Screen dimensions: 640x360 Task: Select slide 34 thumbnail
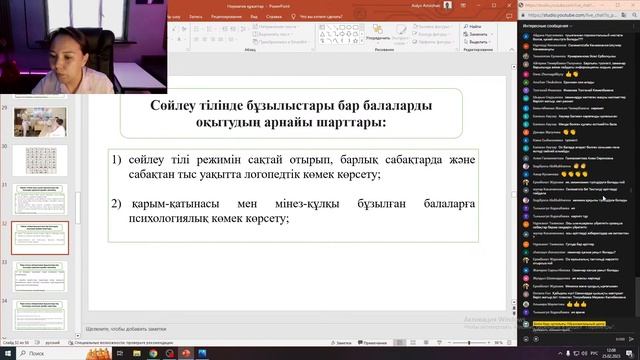[40, 315]
